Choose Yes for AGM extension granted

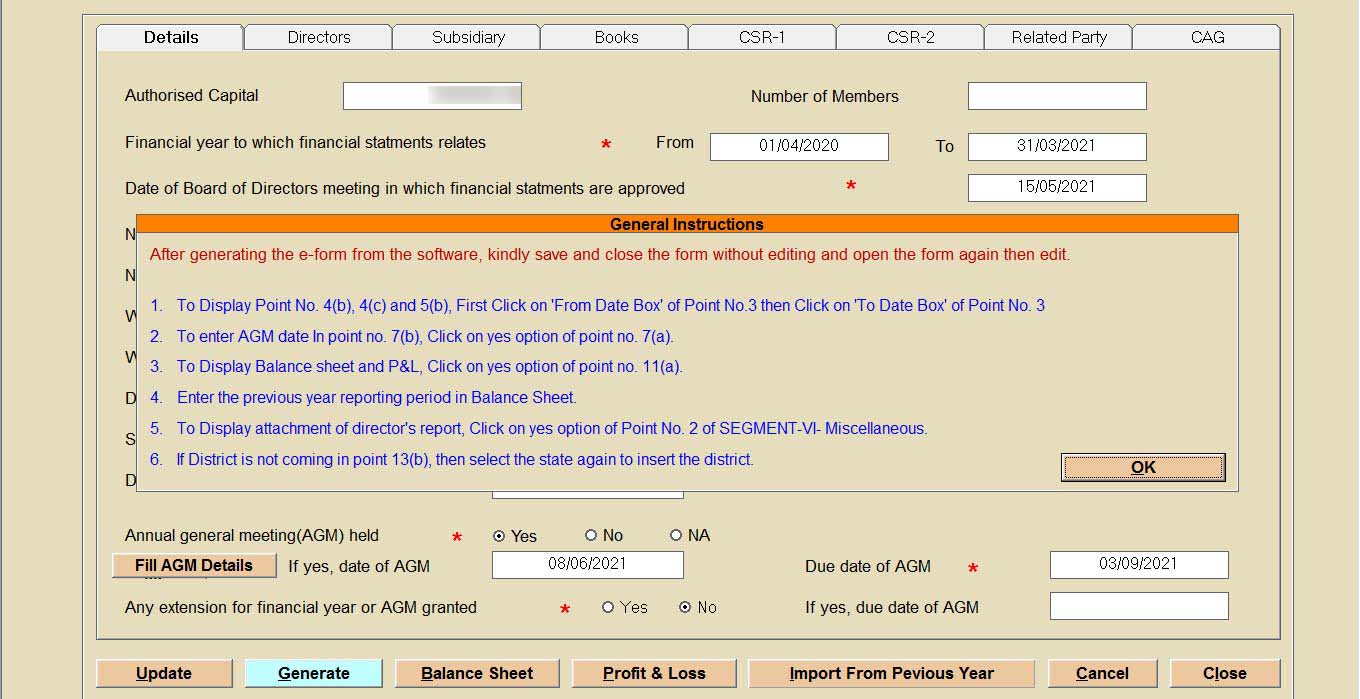click(x=608, y=607)
